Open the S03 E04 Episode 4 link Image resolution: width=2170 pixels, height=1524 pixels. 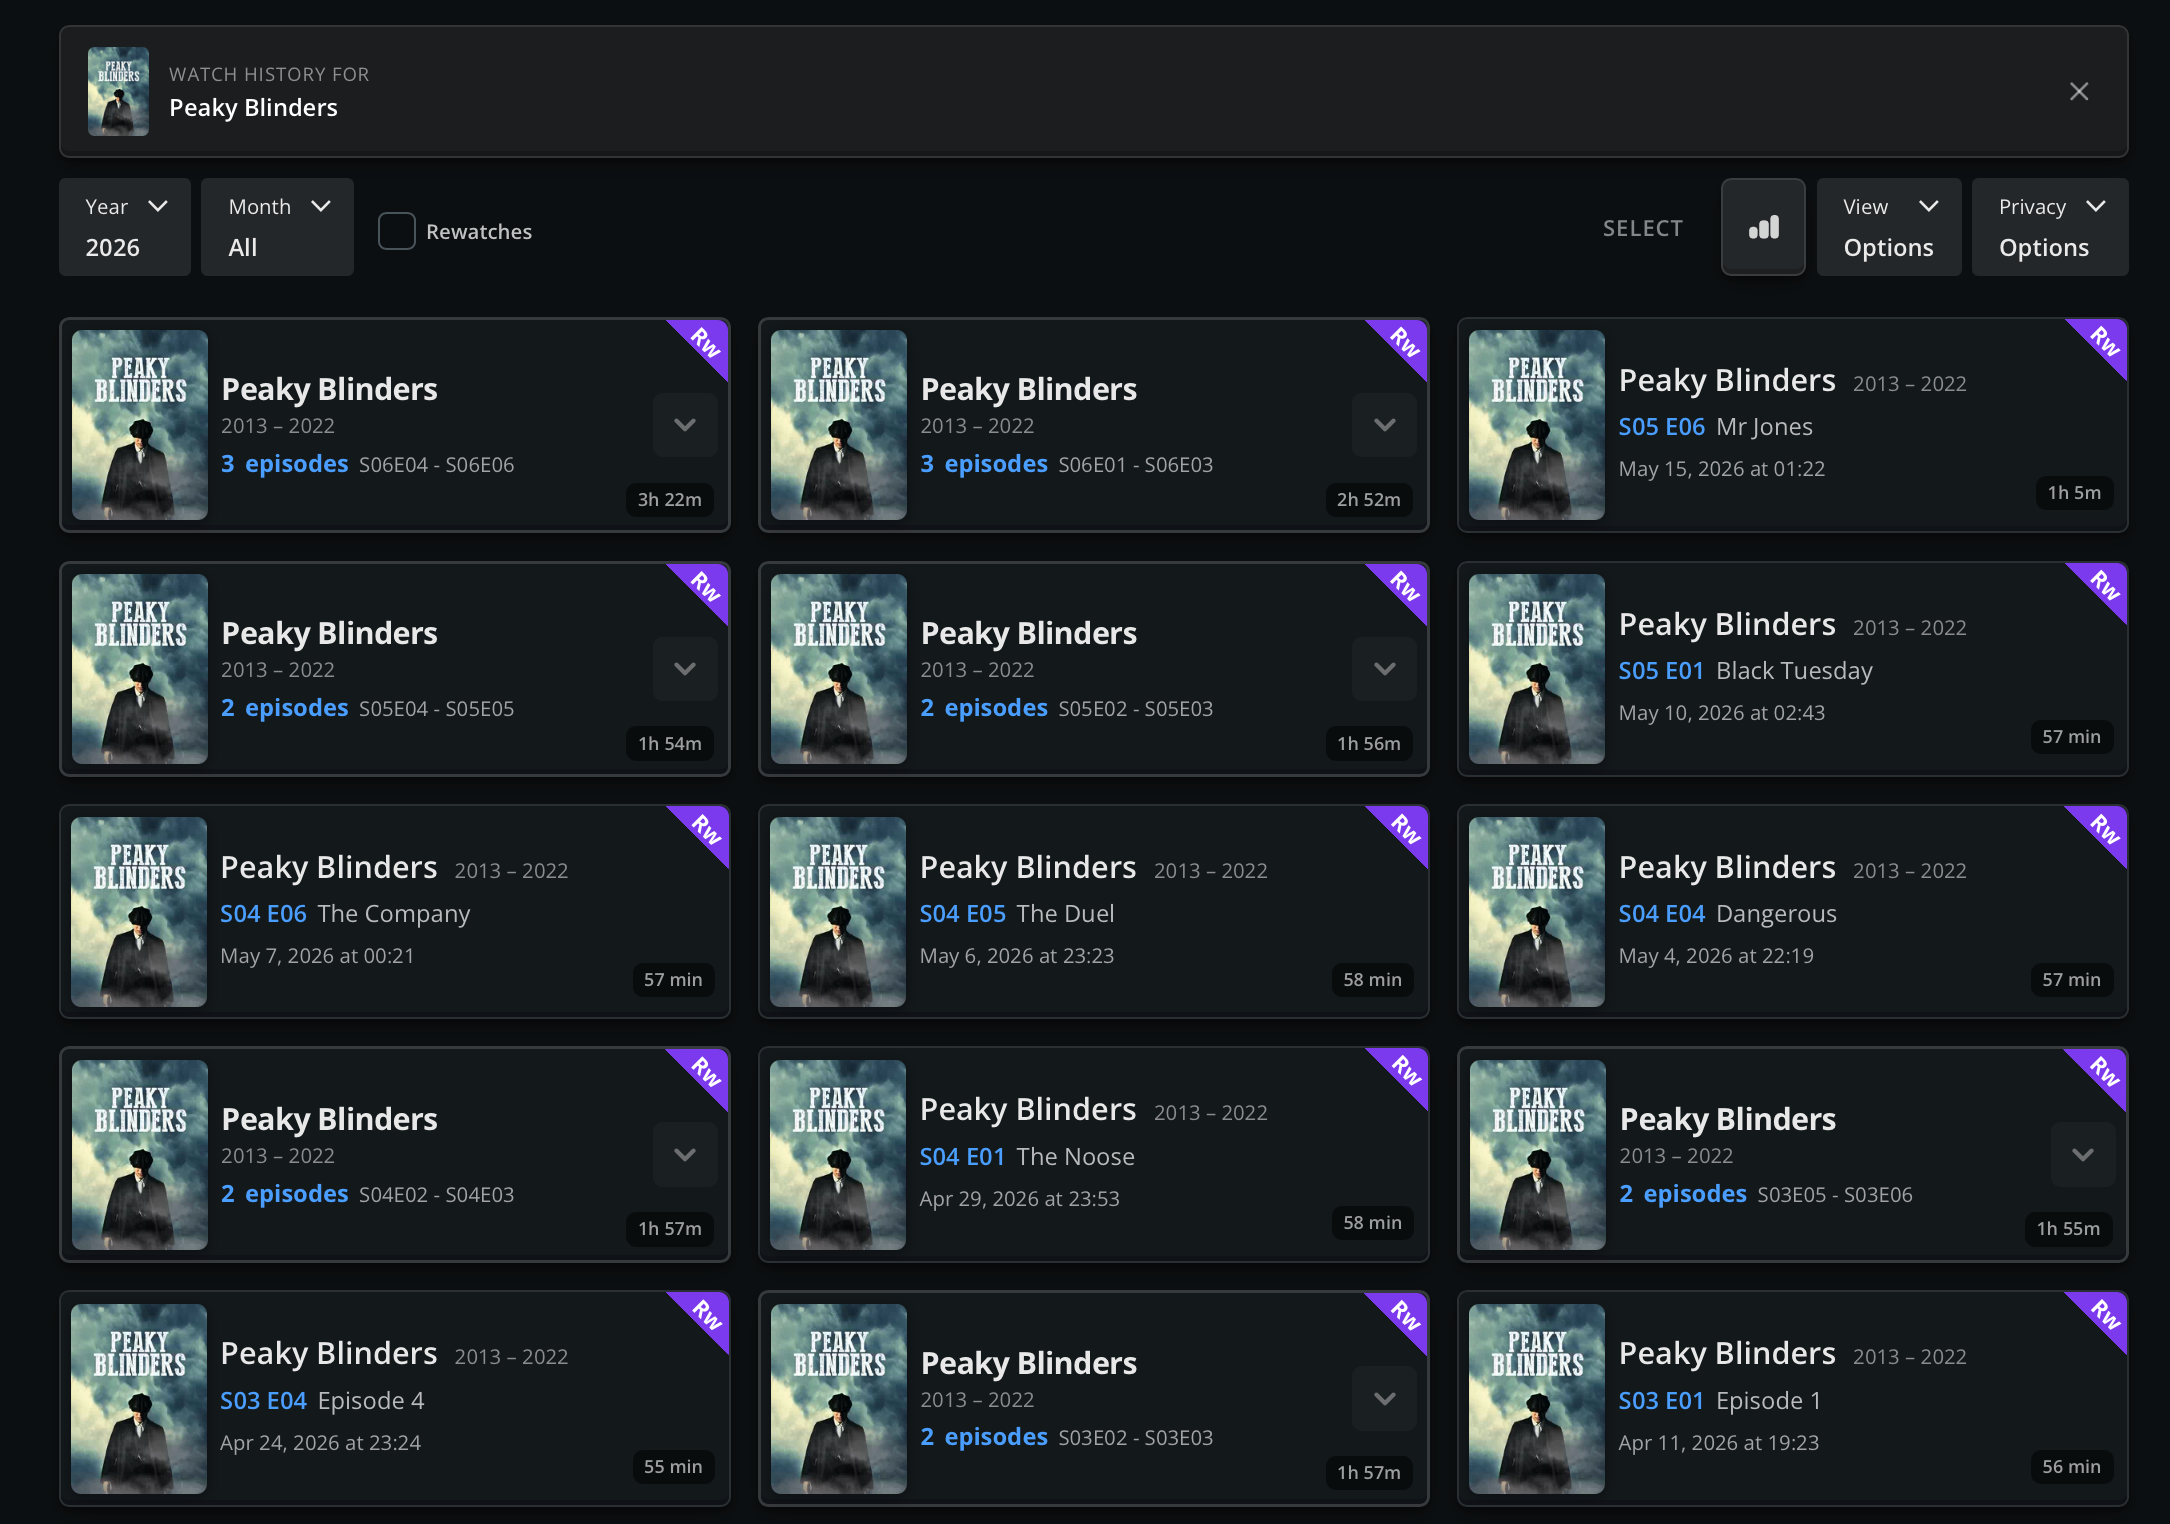[x=322, y=1401]
